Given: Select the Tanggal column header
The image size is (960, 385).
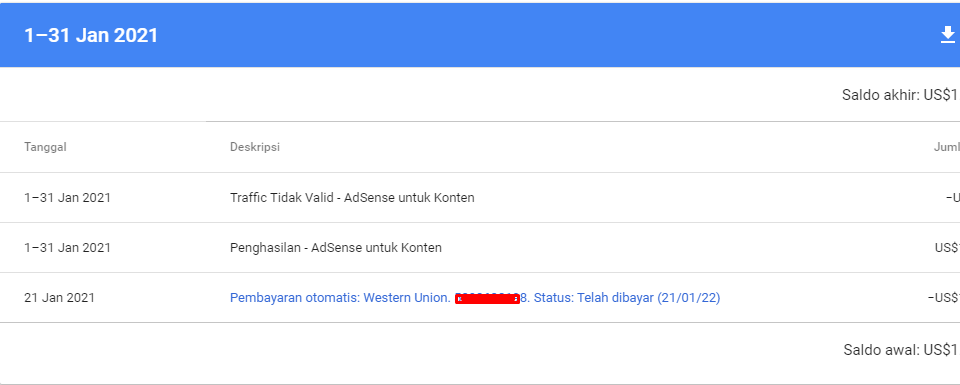Looking at the screenshot, I should (x=45, y=147).
